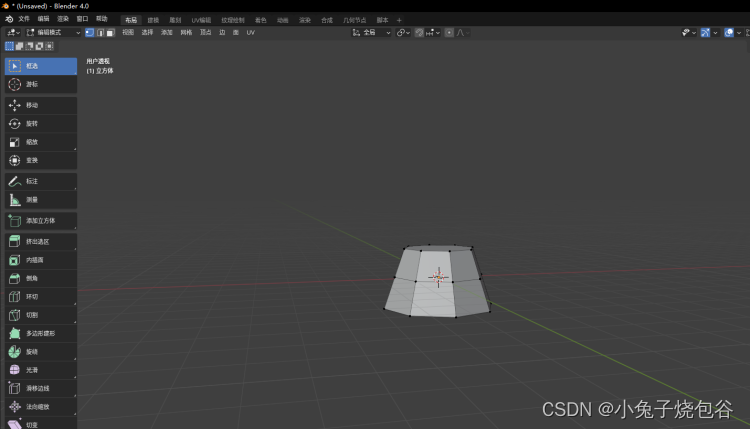Select the Smooth (光滑) tool
Screen dimensions: 750x429
point(41,370)
